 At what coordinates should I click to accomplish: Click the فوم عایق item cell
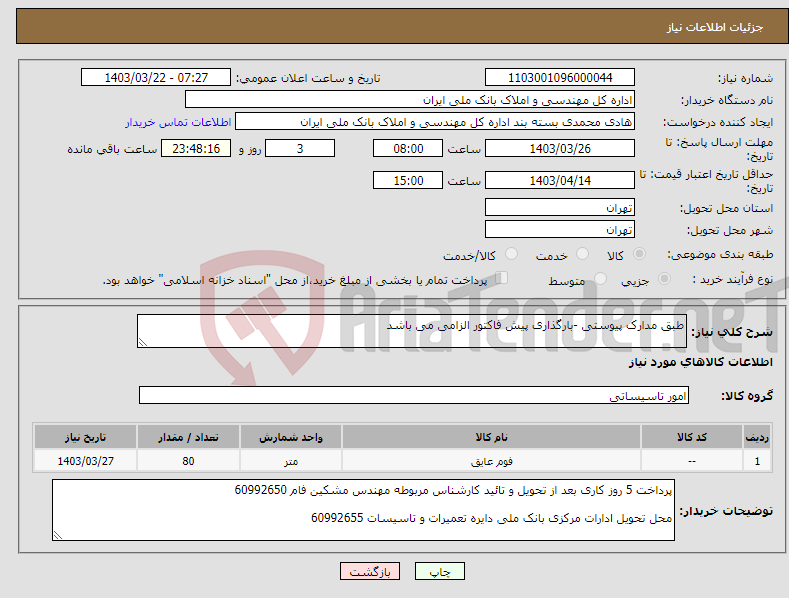click(x=491, y=461)
